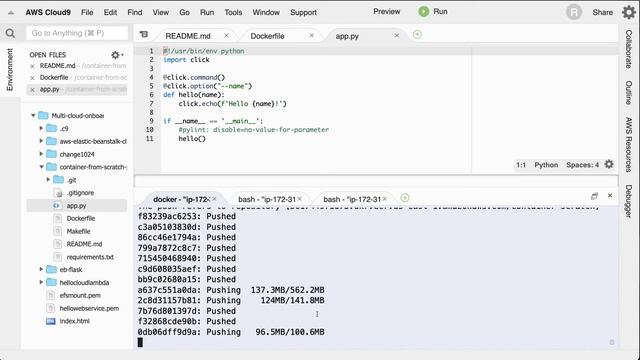Screen dimensions: 640x360
Task: Switch to the Dockerfile tab
Action: click(267, 36)
